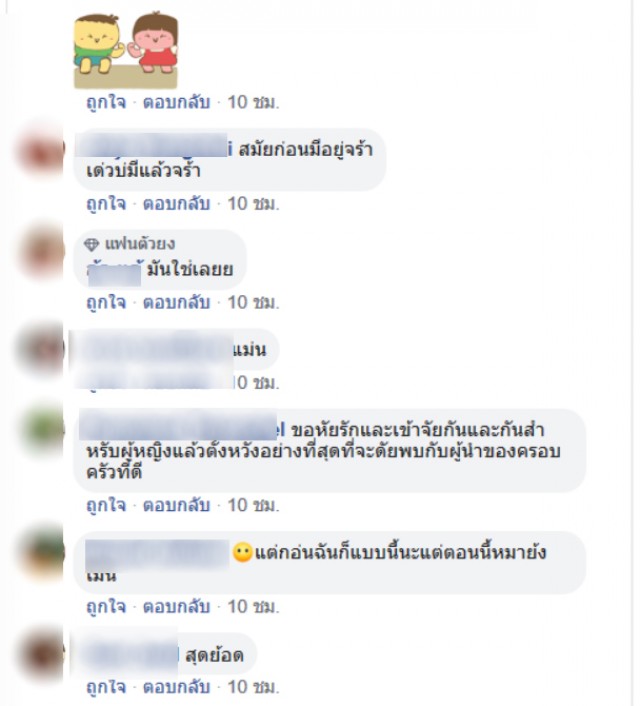Reply to the มันใช่เลยย comment
The height and width of the screenshot is (706, 640).
pos(177,302)
